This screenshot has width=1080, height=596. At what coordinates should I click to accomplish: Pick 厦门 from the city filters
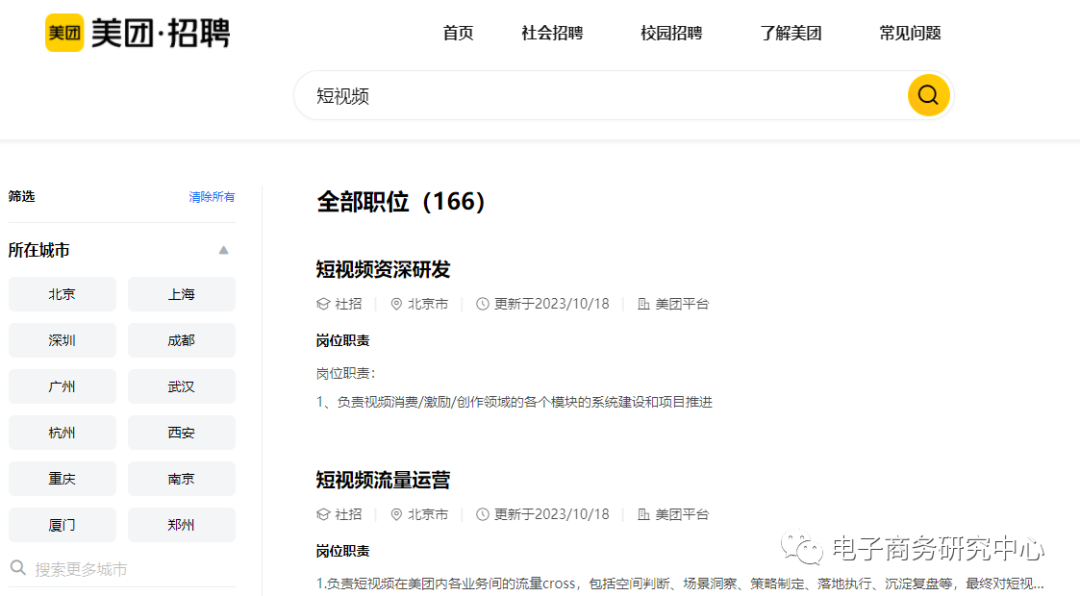click(62, 525)
